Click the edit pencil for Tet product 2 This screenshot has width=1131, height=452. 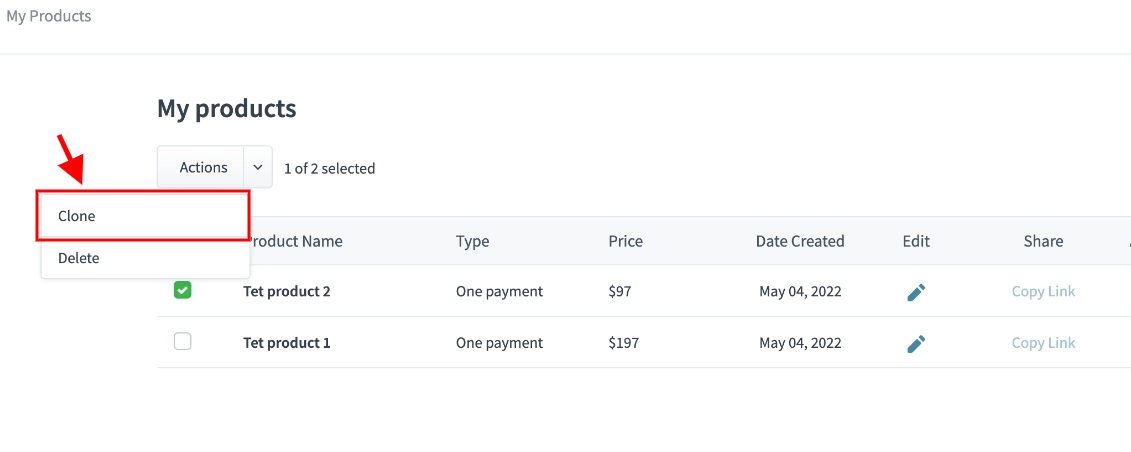click(x=916, y=292)
